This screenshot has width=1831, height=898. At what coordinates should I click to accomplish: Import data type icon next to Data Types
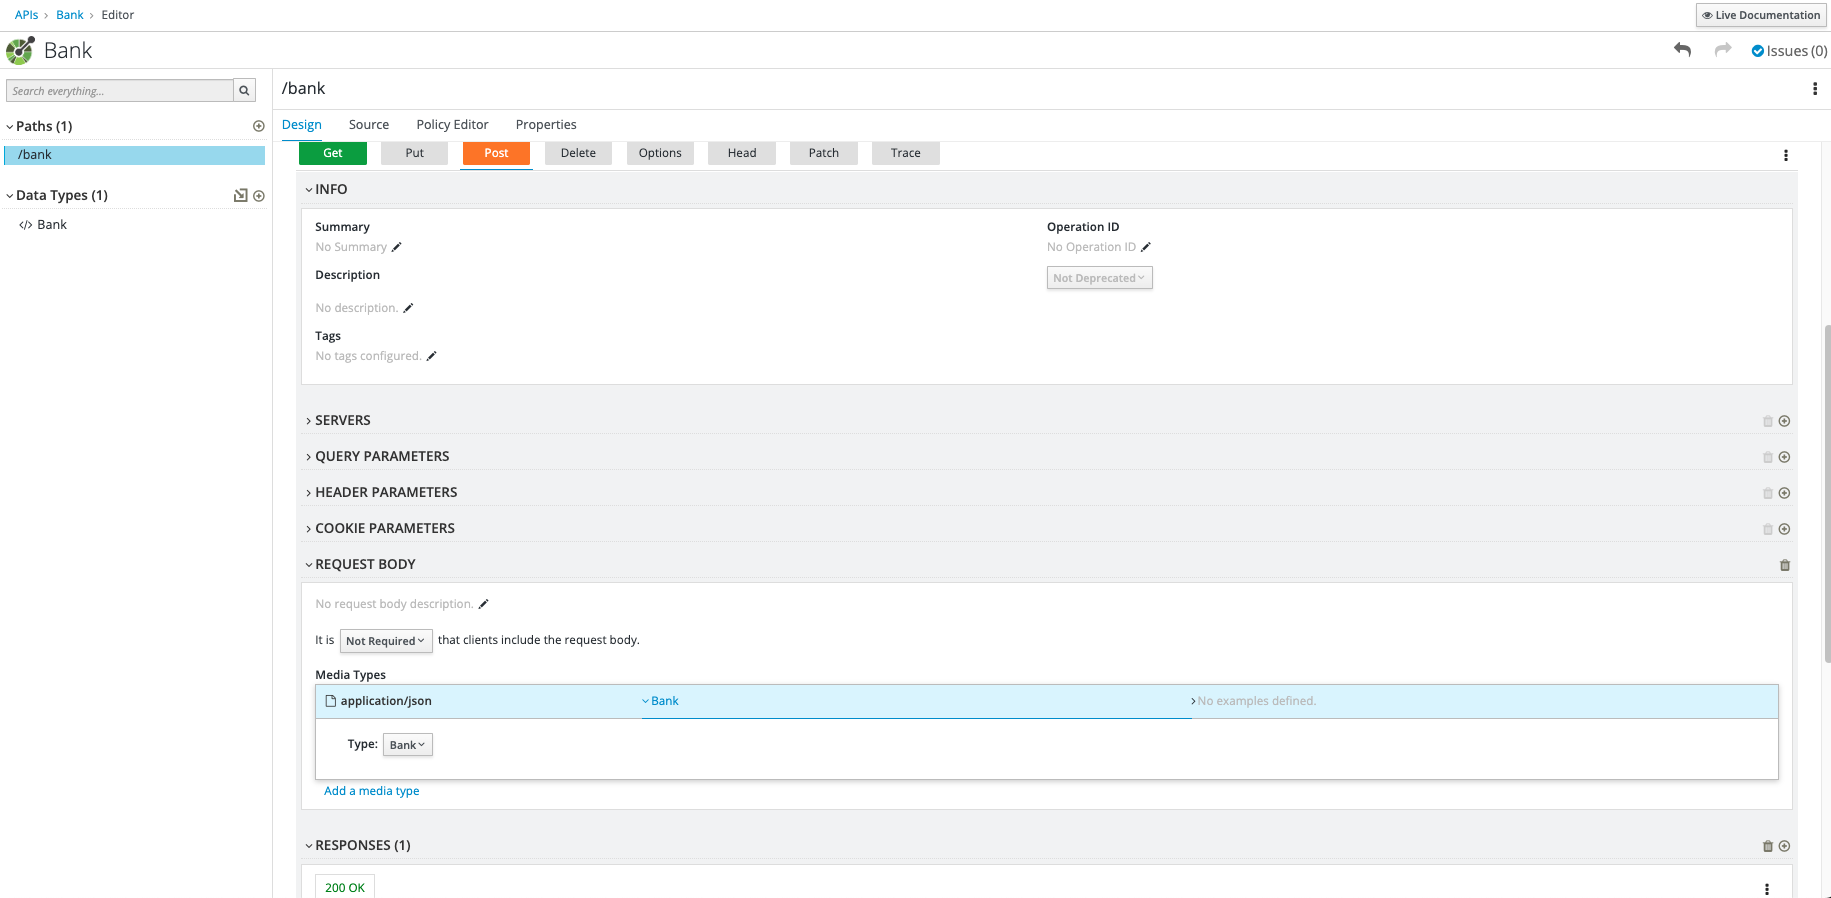point(240,195)
